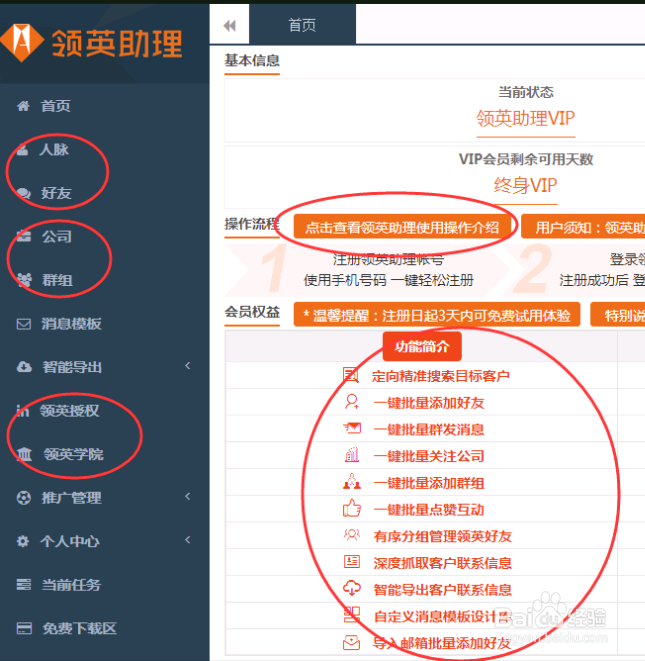Click the LinkedIn icon beside 领英授权
Viewport: 645px width, 661px height.
pyautogui.click(x=23, y=411)
